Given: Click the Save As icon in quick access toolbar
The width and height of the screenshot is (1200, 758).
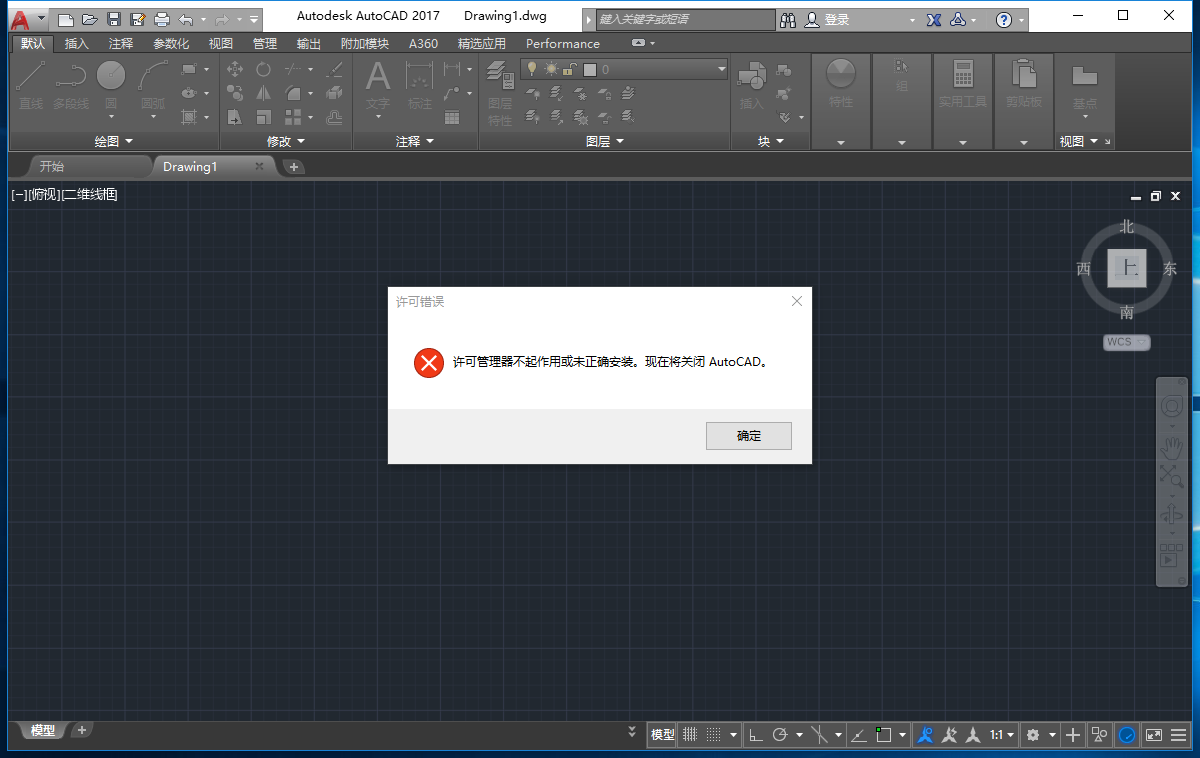Looking at the screenshot, I should point(138,19).
